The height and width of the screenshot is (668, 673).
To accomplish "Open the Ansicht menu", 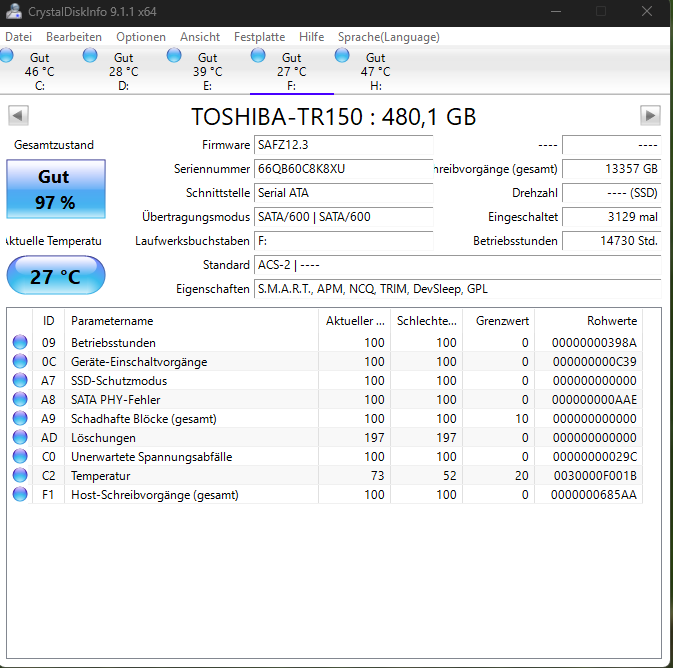I will [x=200, y=37].
